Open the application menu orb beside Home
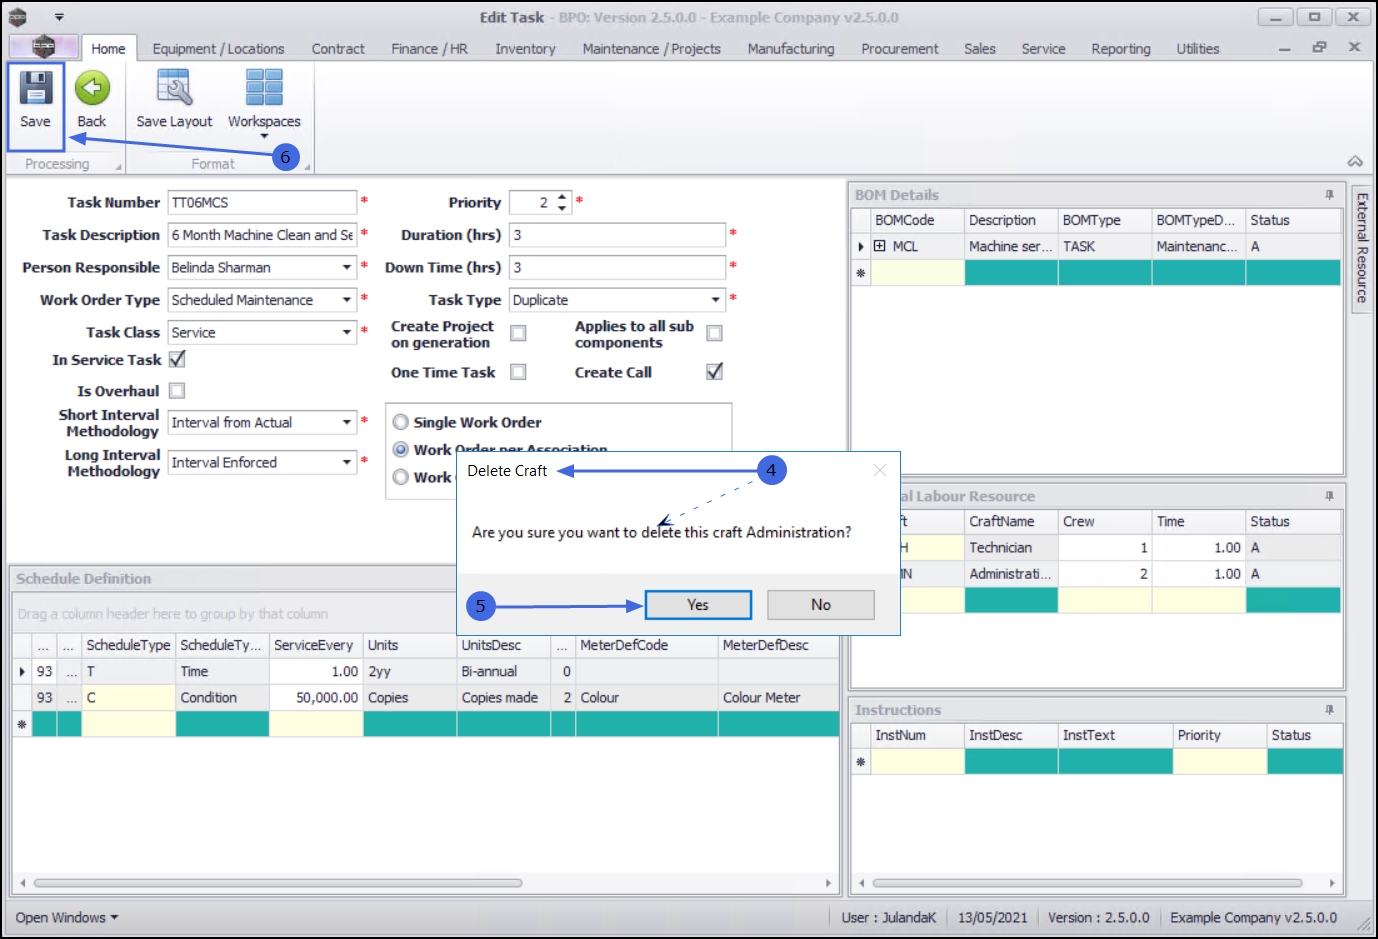The image size is (1378, 939). [43, 47]
